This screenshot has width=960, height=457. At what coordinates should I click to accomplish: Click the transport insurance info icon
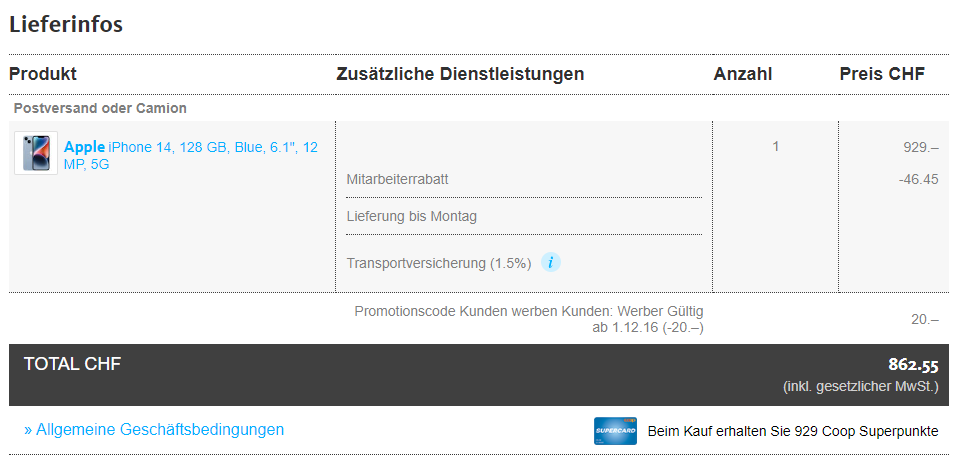(551, 263)
